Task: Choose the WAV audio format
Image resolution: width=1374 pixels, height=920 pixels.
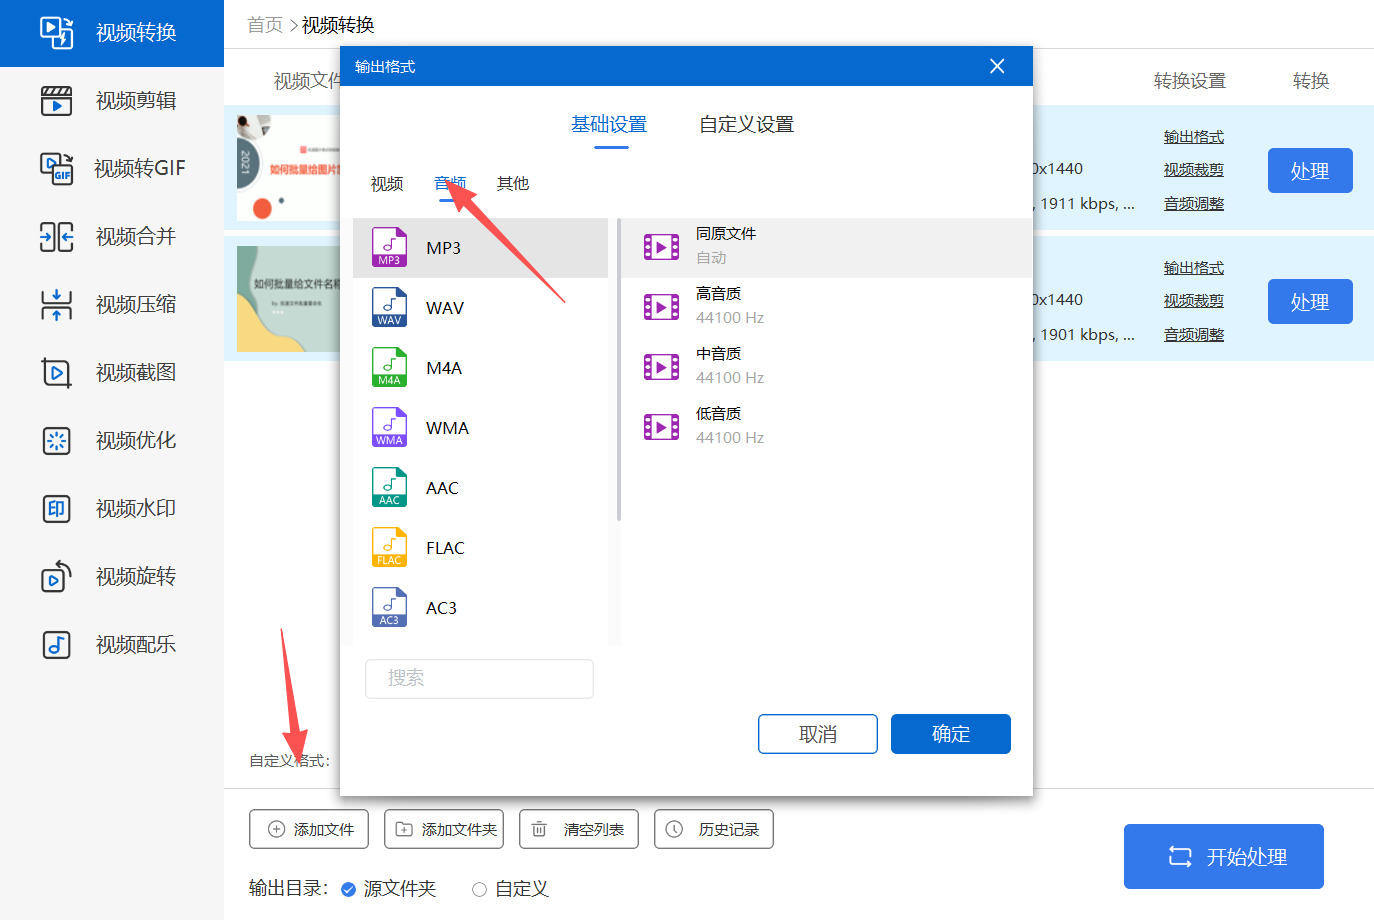Action: (x=480, y=308)
